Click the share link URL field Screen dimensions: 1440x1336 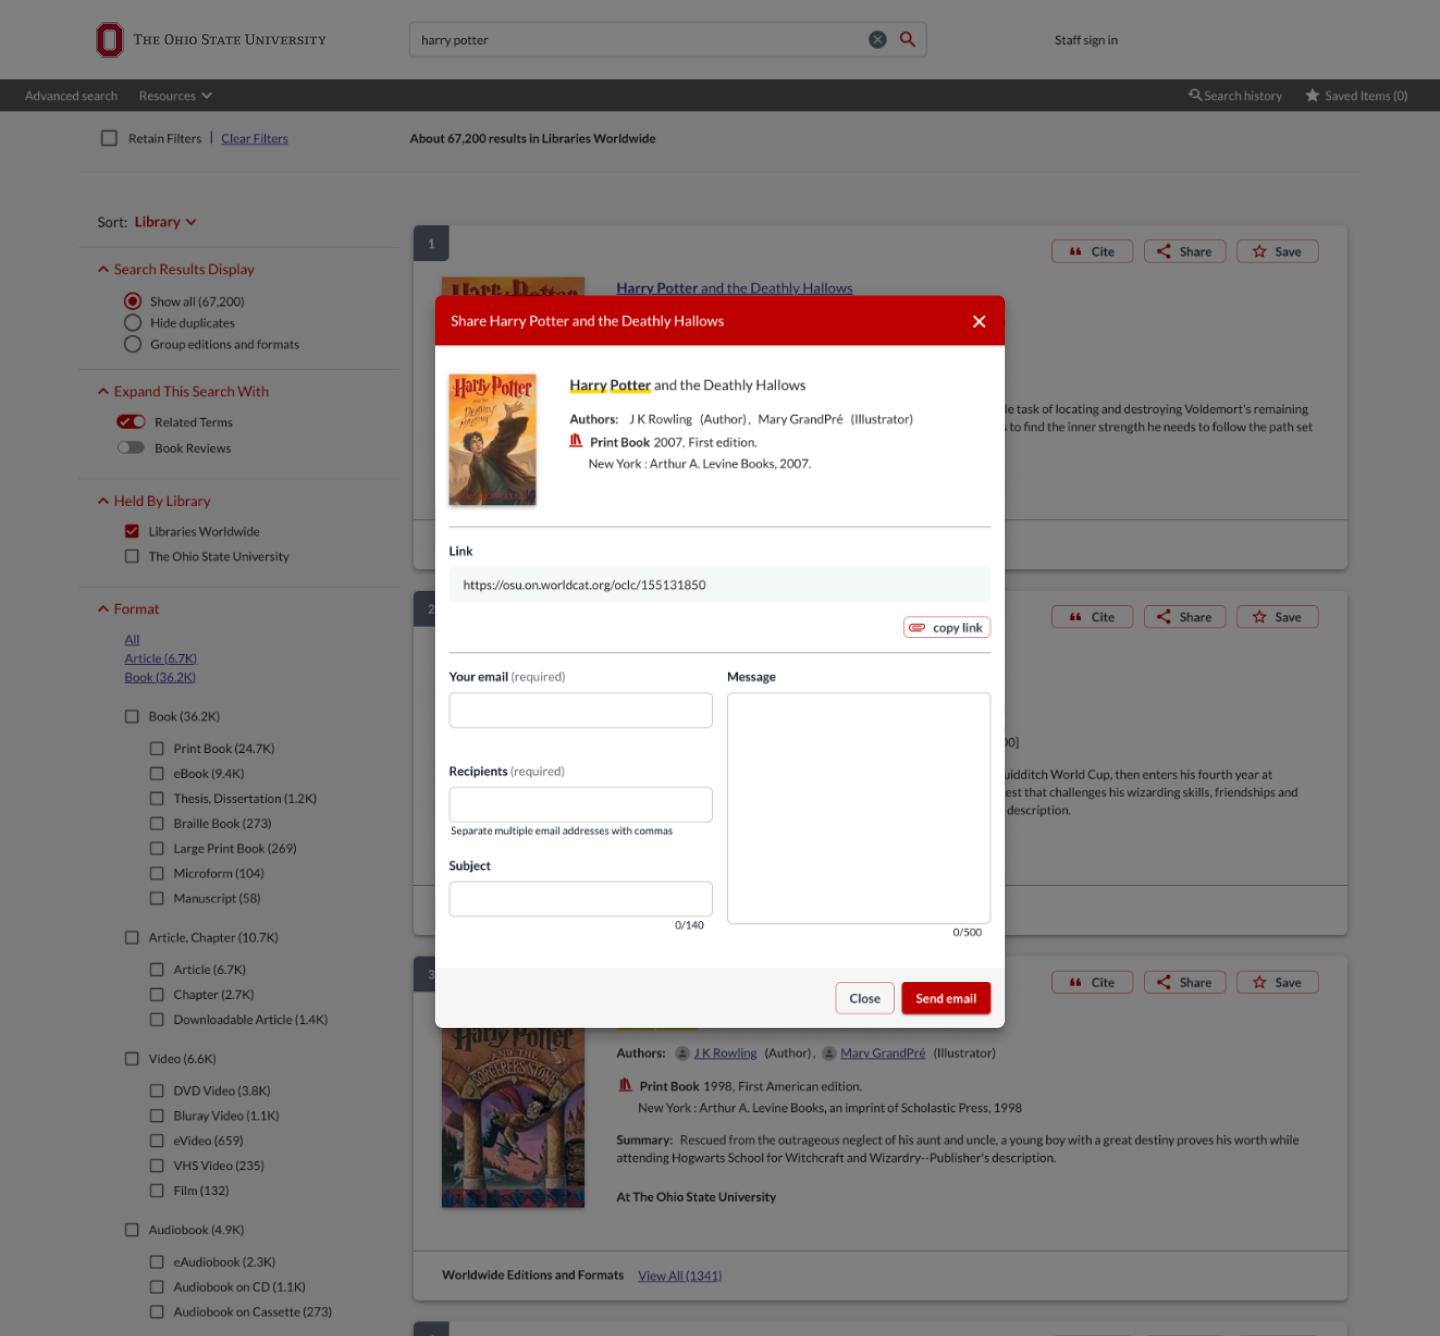click(720, 585)
